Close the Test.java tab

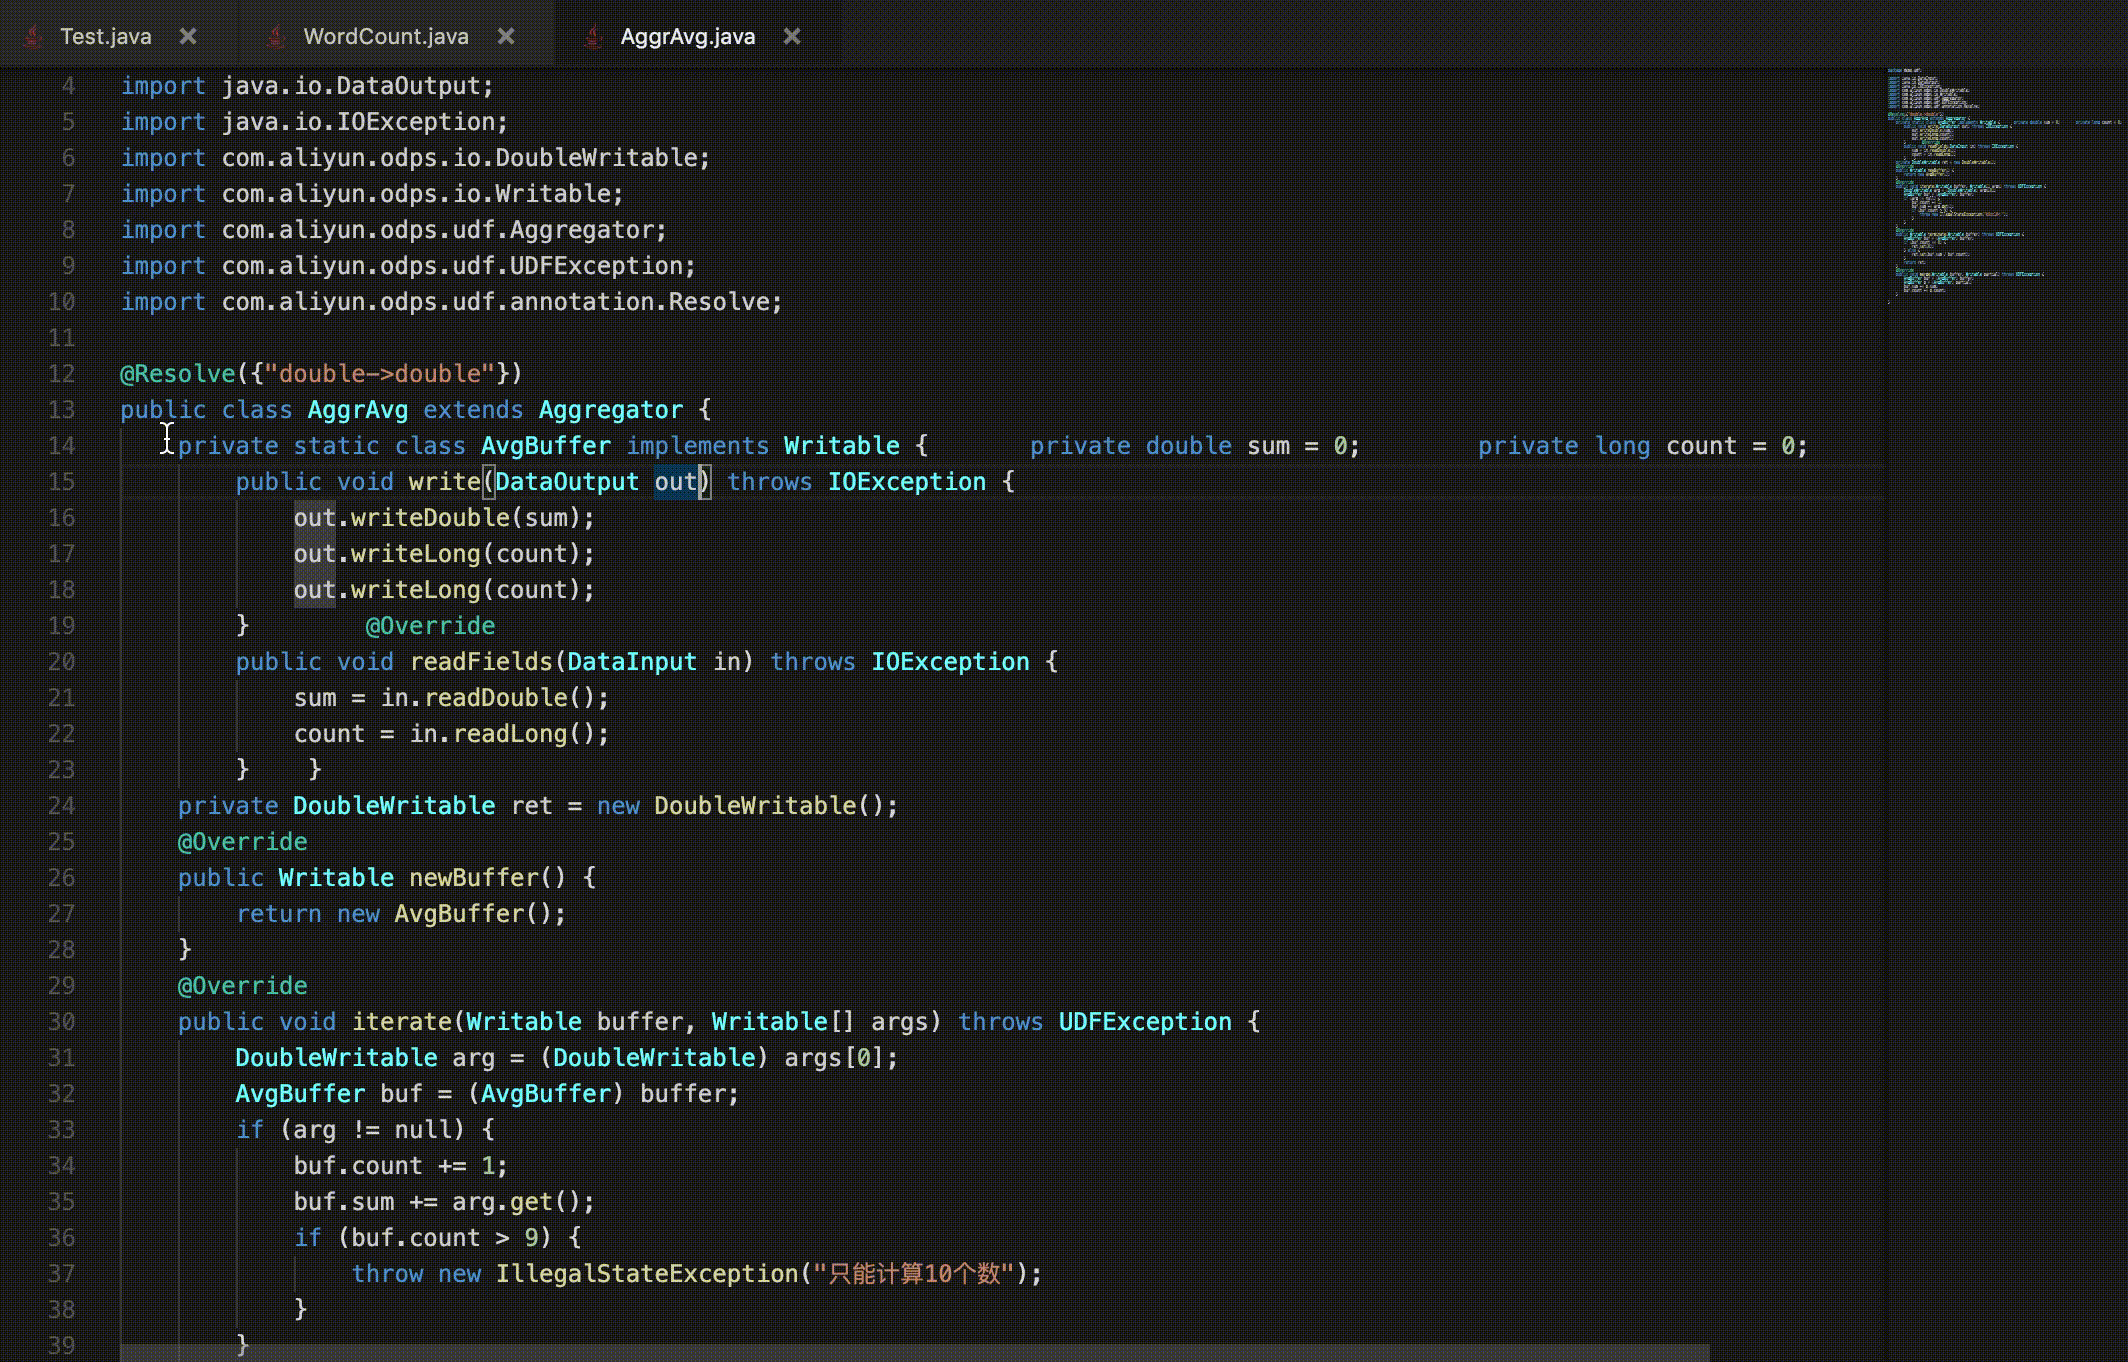click(x=188, y=36)
